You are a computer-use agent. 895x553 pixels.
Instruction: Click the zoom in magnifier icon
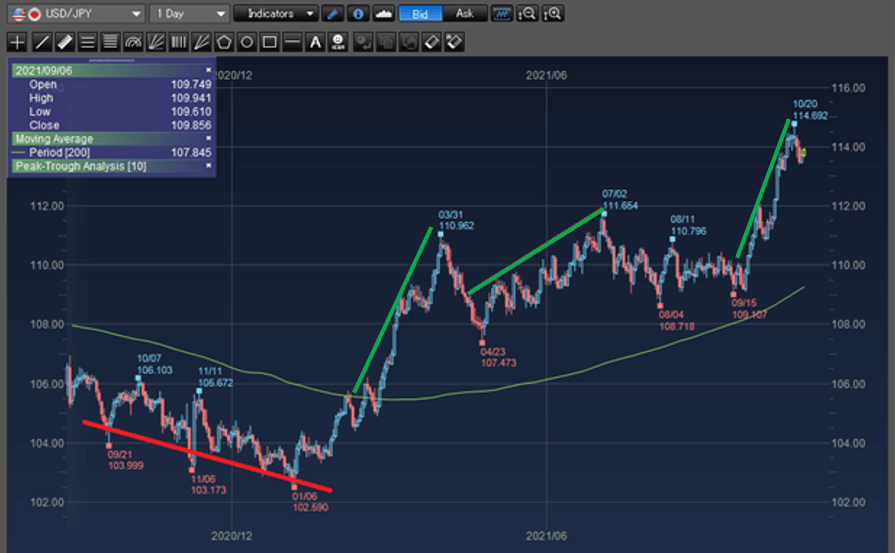tap(552, 14)
